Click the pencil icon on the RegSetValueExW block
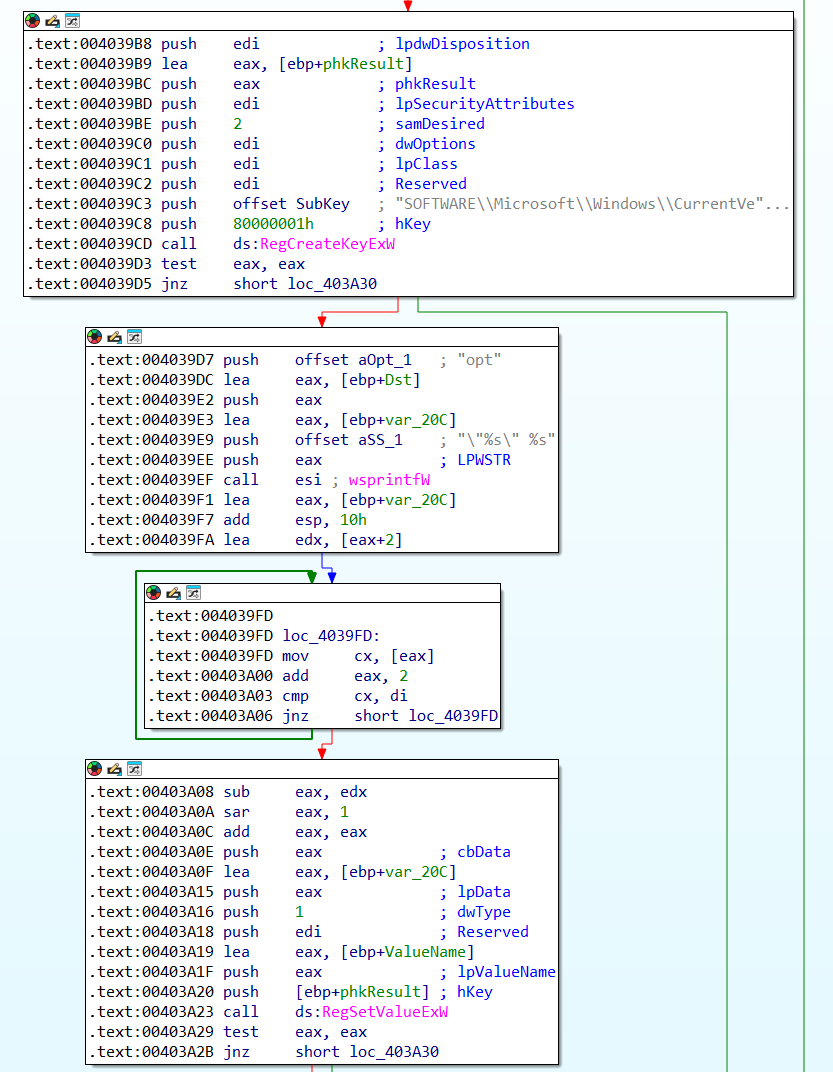The height and width of the screenshot is (1072, 833). 114,769
